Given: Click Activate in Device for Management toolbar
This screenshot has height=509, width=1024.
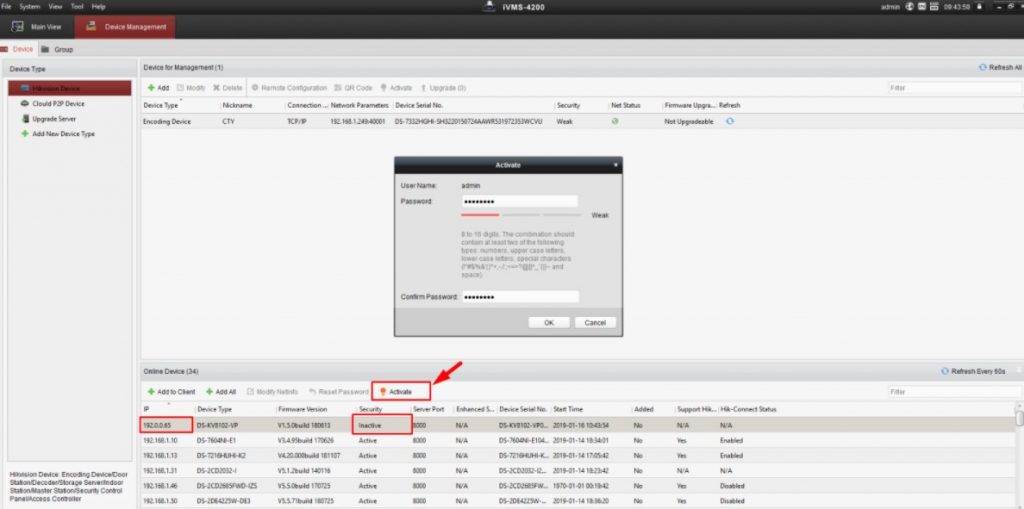Looking at the screenshot, I should tap(396, 88).
